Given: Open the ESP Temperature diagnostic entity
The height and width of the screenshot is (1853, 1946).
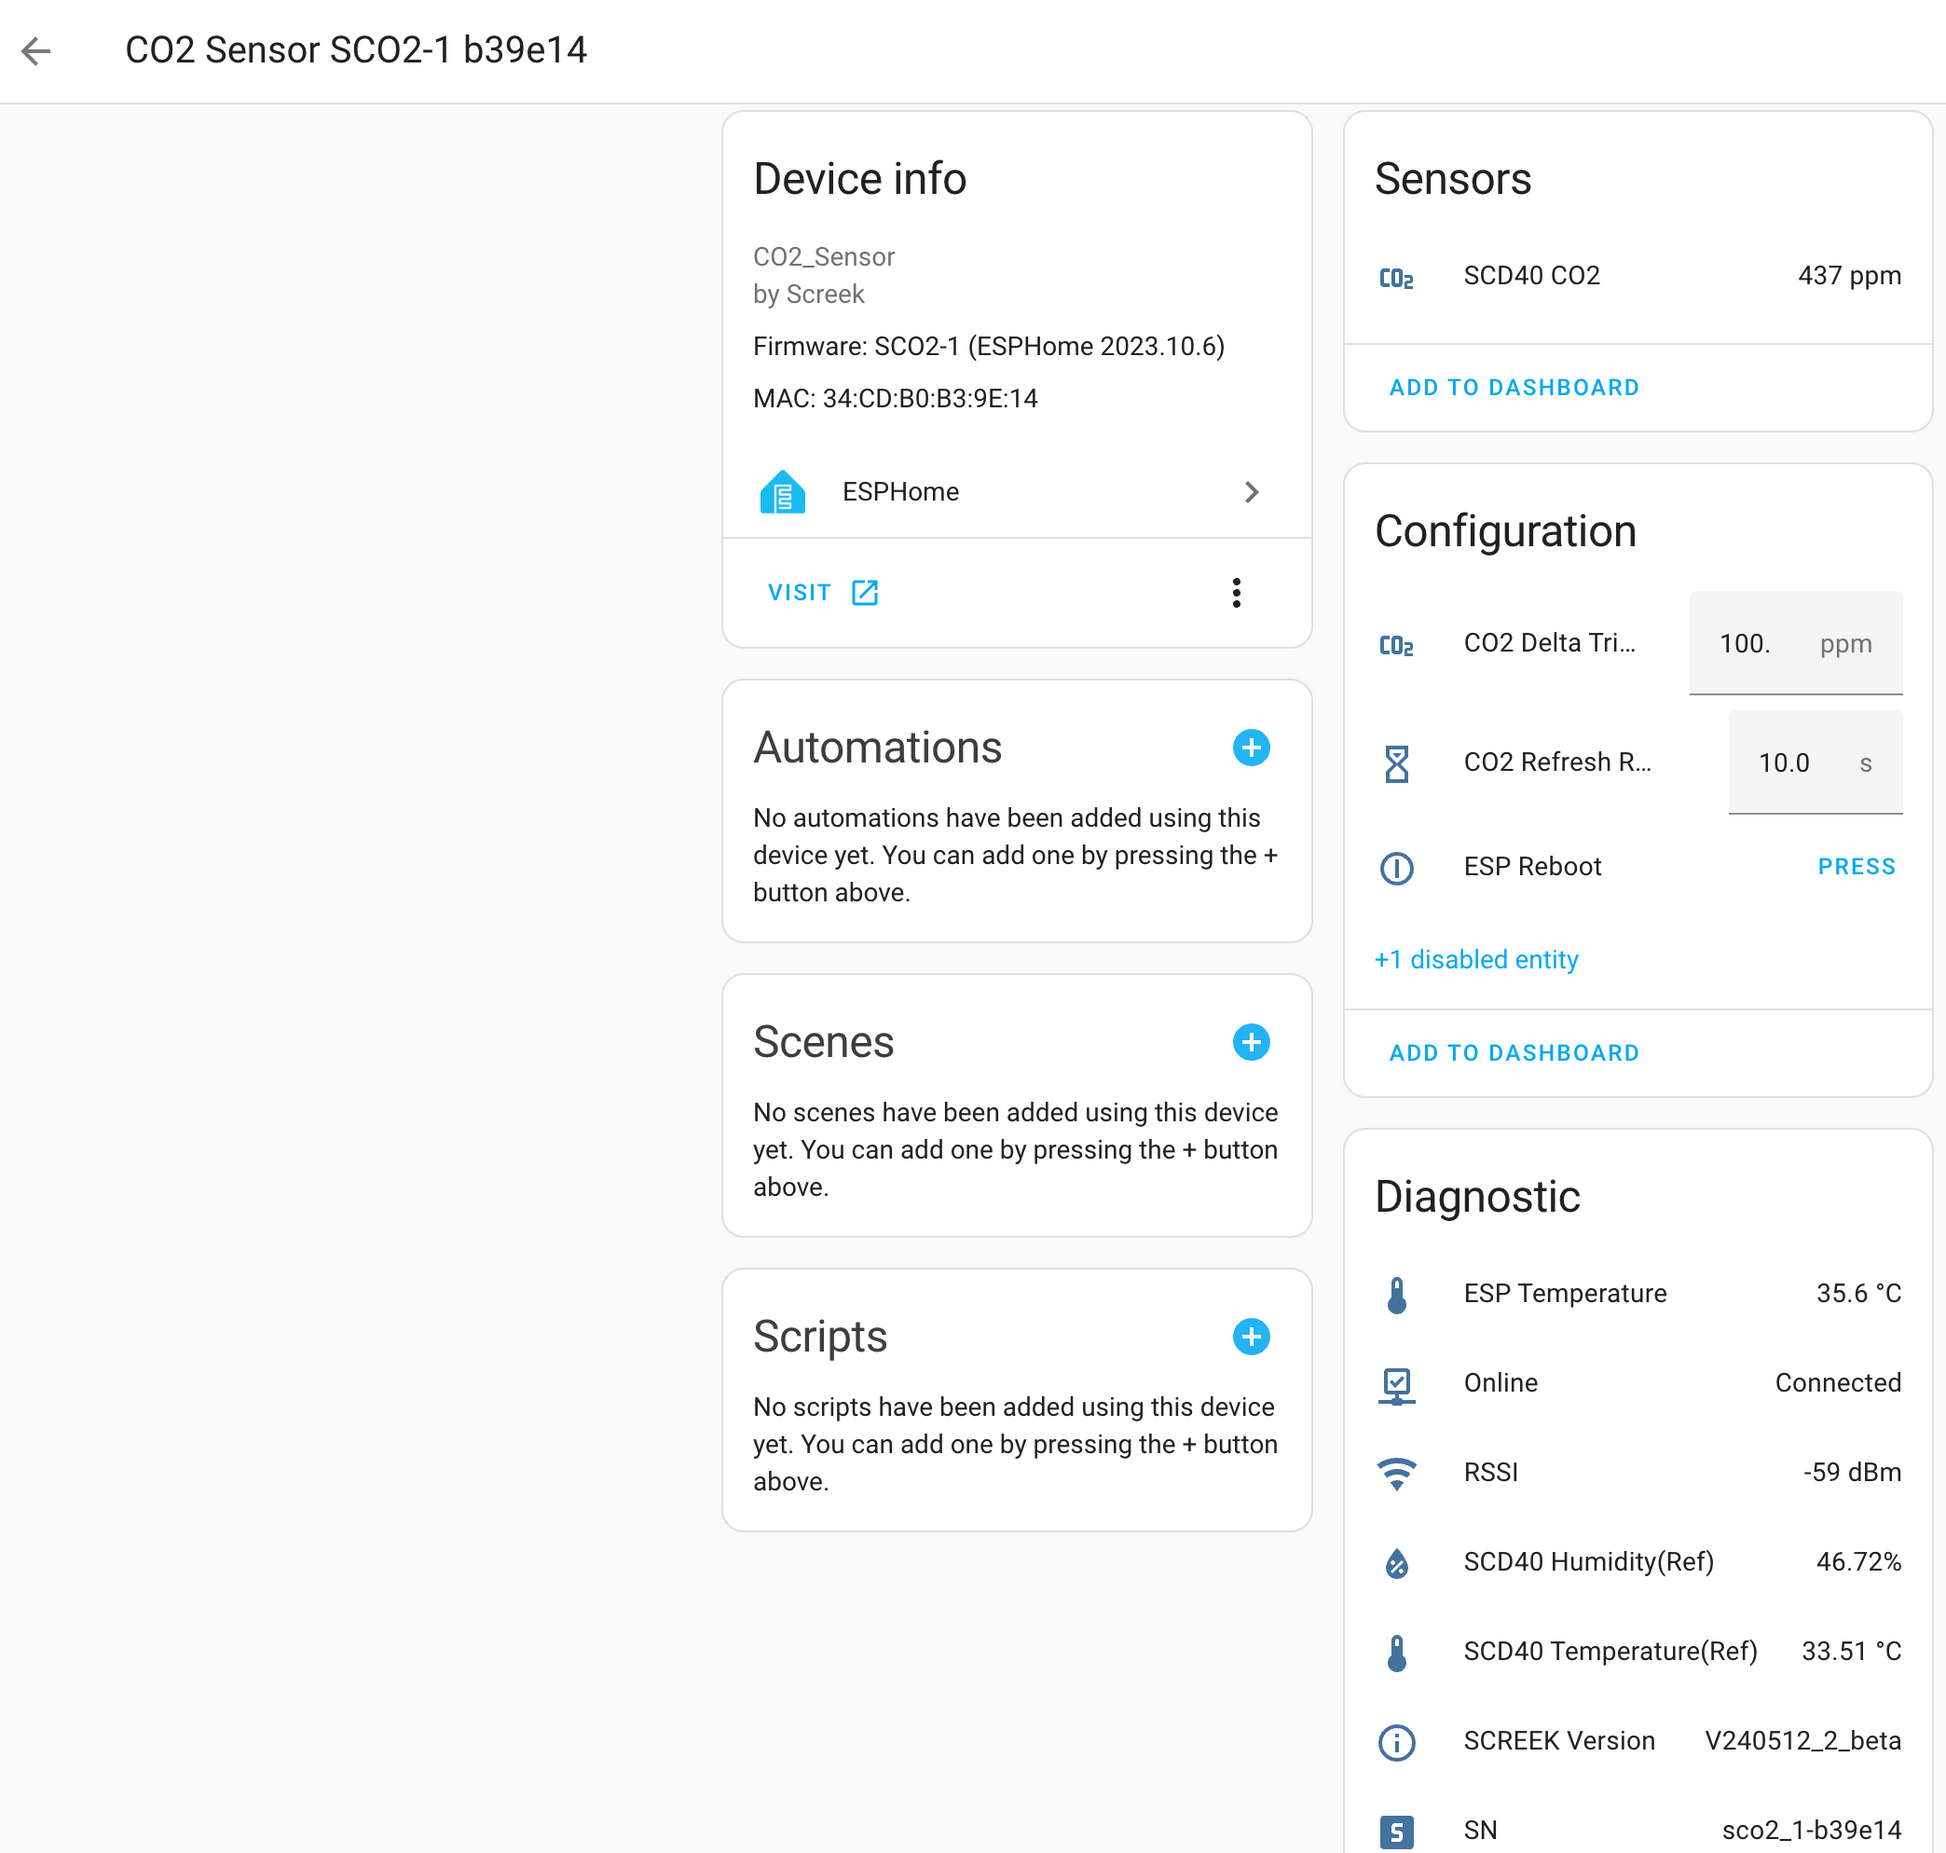Looking at the screenshot, I should pyautogui.click(x=1638, y=1293).
